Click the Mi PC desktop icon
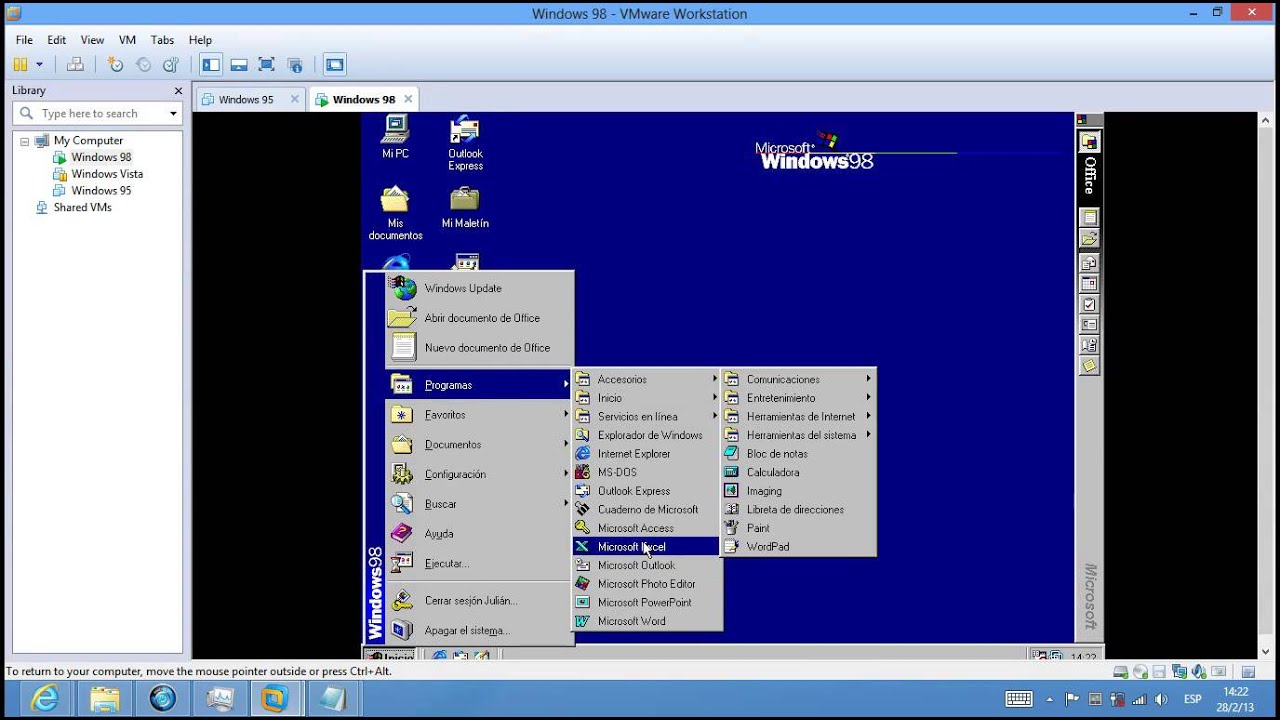The image size is (1280, 720). pyautogui.click(x=395, y=137)
